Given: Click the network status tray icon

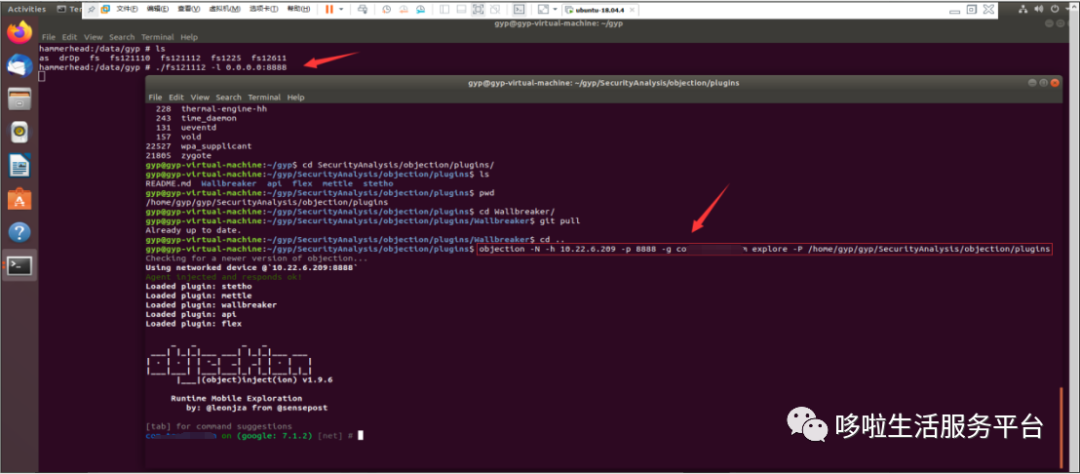Looking at the screenshot, I should click(x=1023, y=9).
